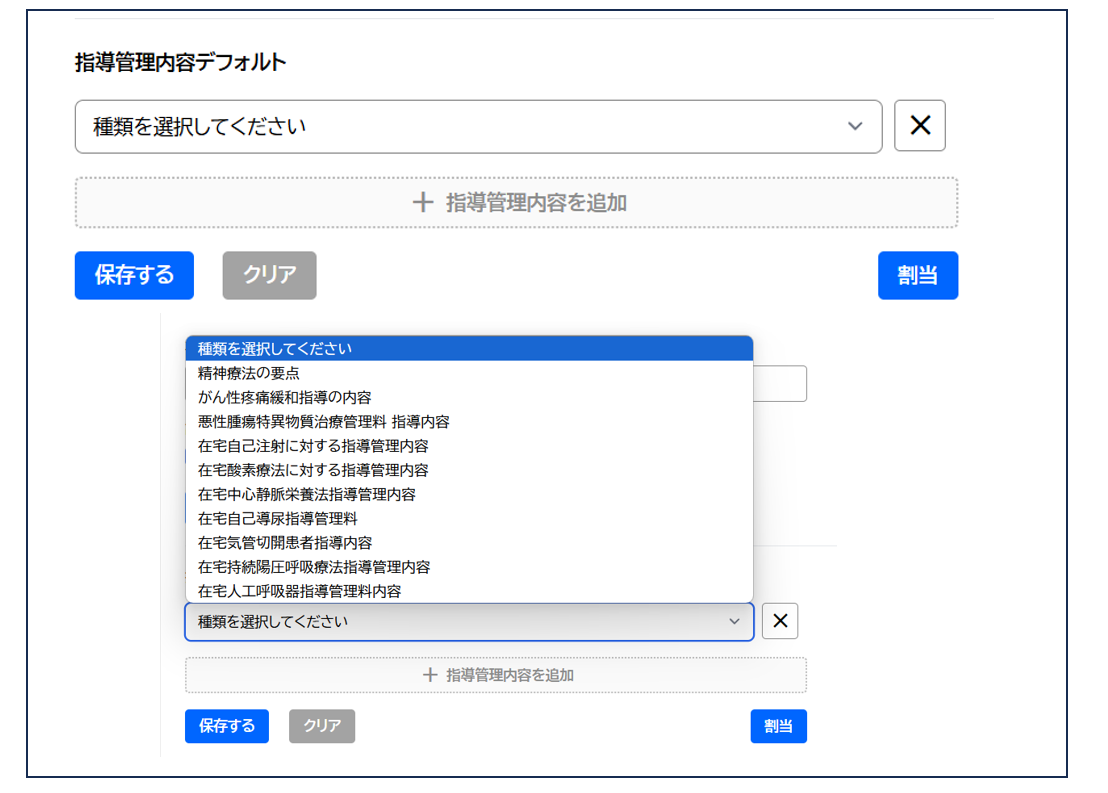This screenshot has height=793, width=1108.
Task: Expand the top 種類を選択してください dropdown
Action: tap(478, 126)
